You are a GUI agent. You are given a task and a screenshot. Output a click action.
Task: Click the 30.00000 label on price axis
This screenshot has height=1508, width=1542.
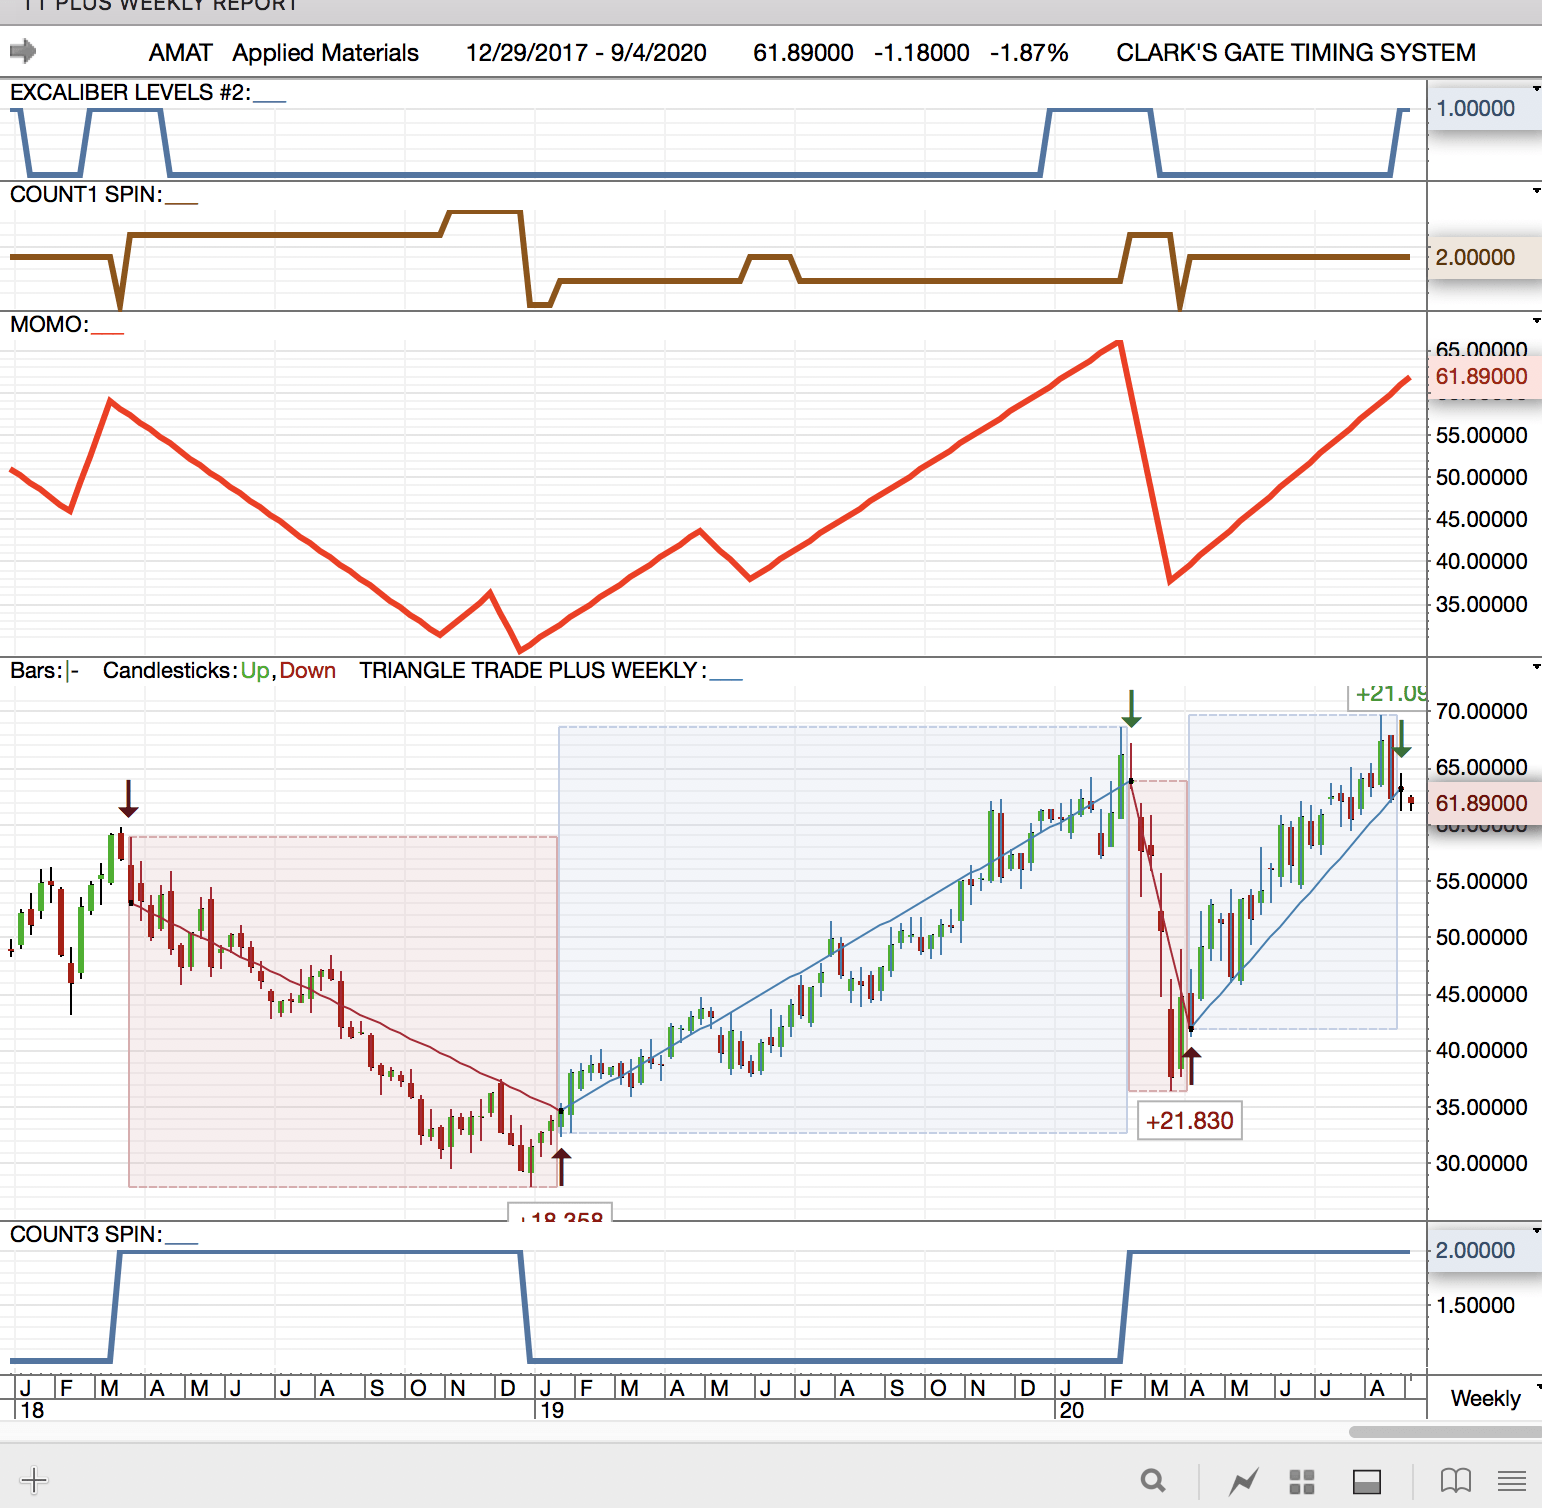[x=1482, y=1163]
